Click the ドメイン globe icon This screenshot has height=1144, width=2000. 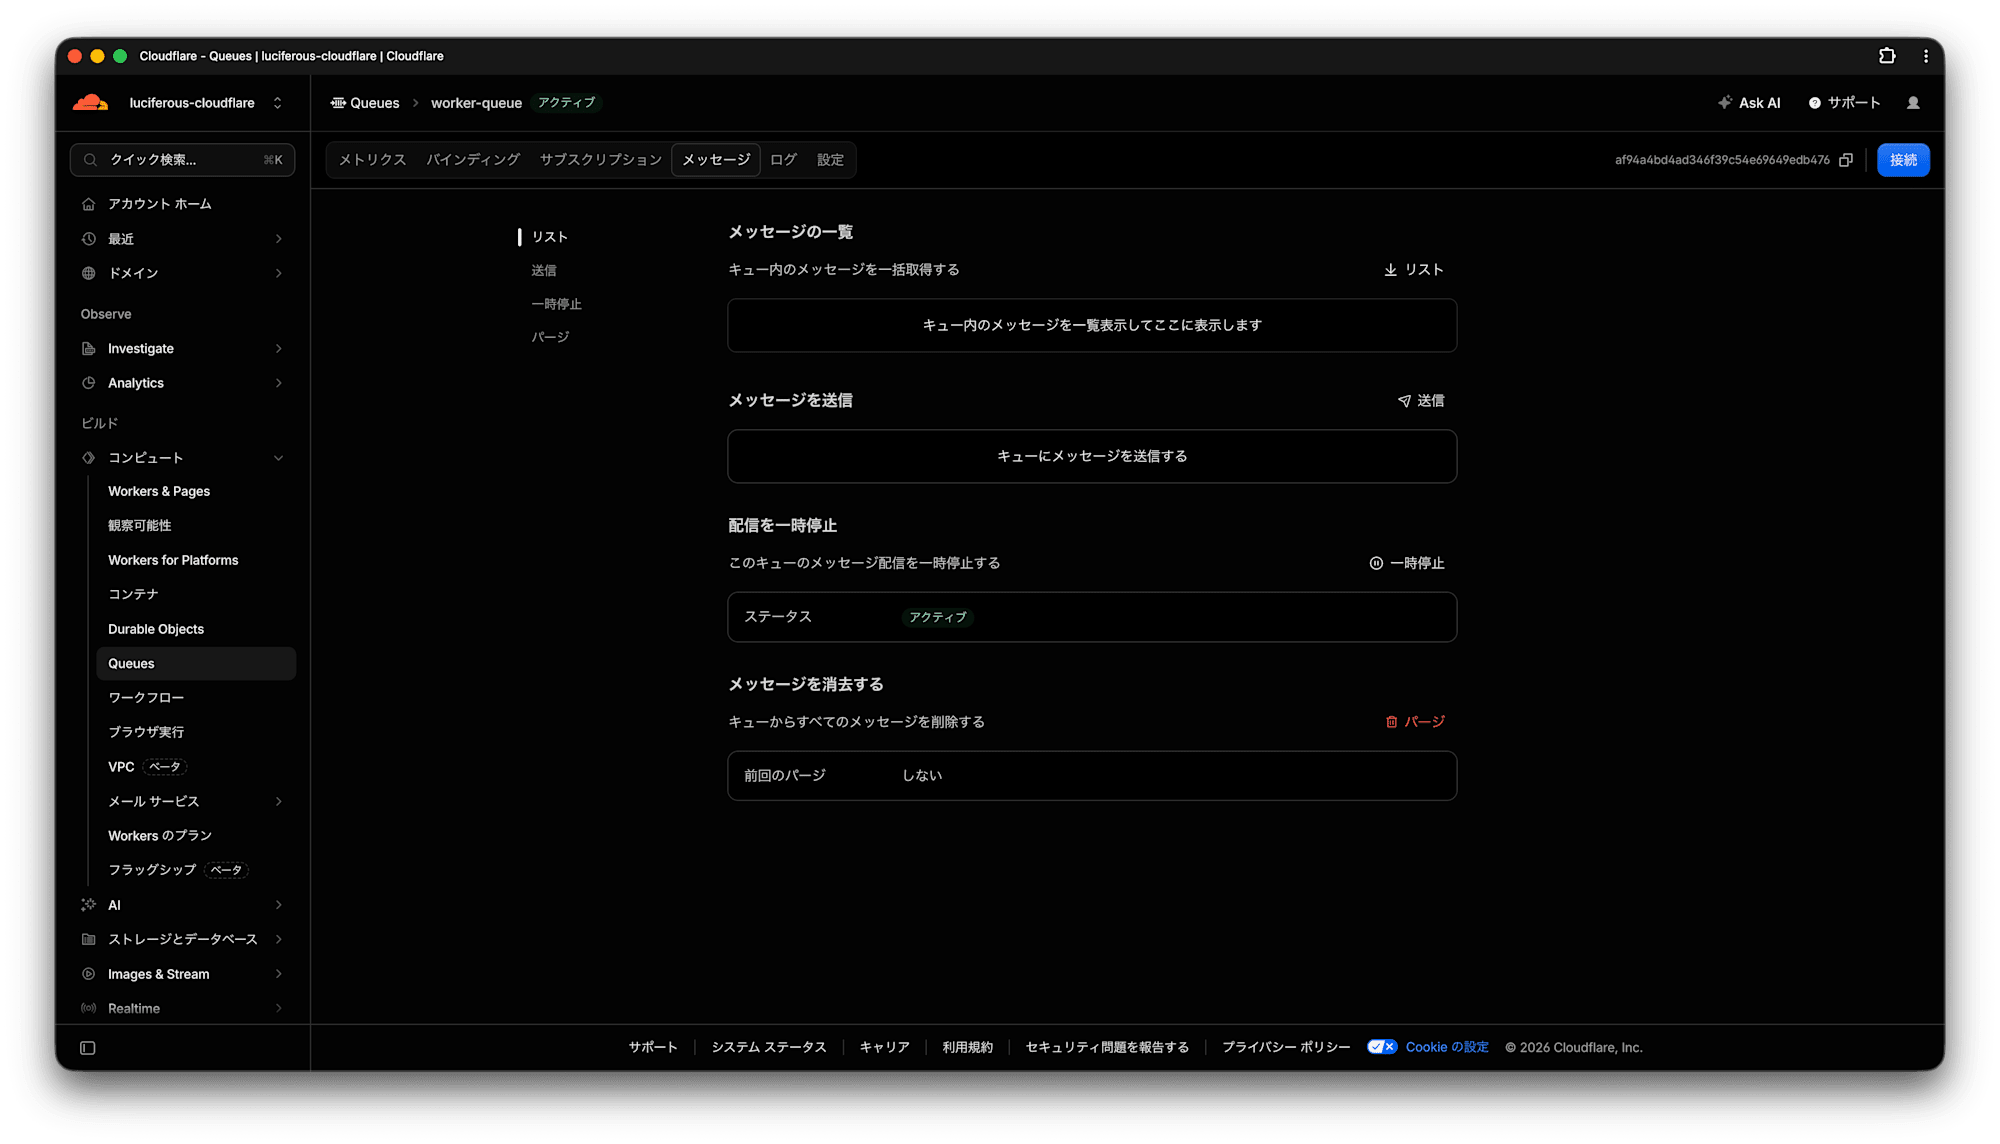pos(89,273)
